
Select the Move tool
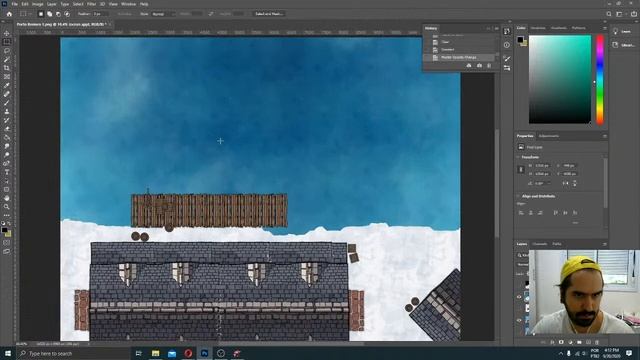pos(7,33)
